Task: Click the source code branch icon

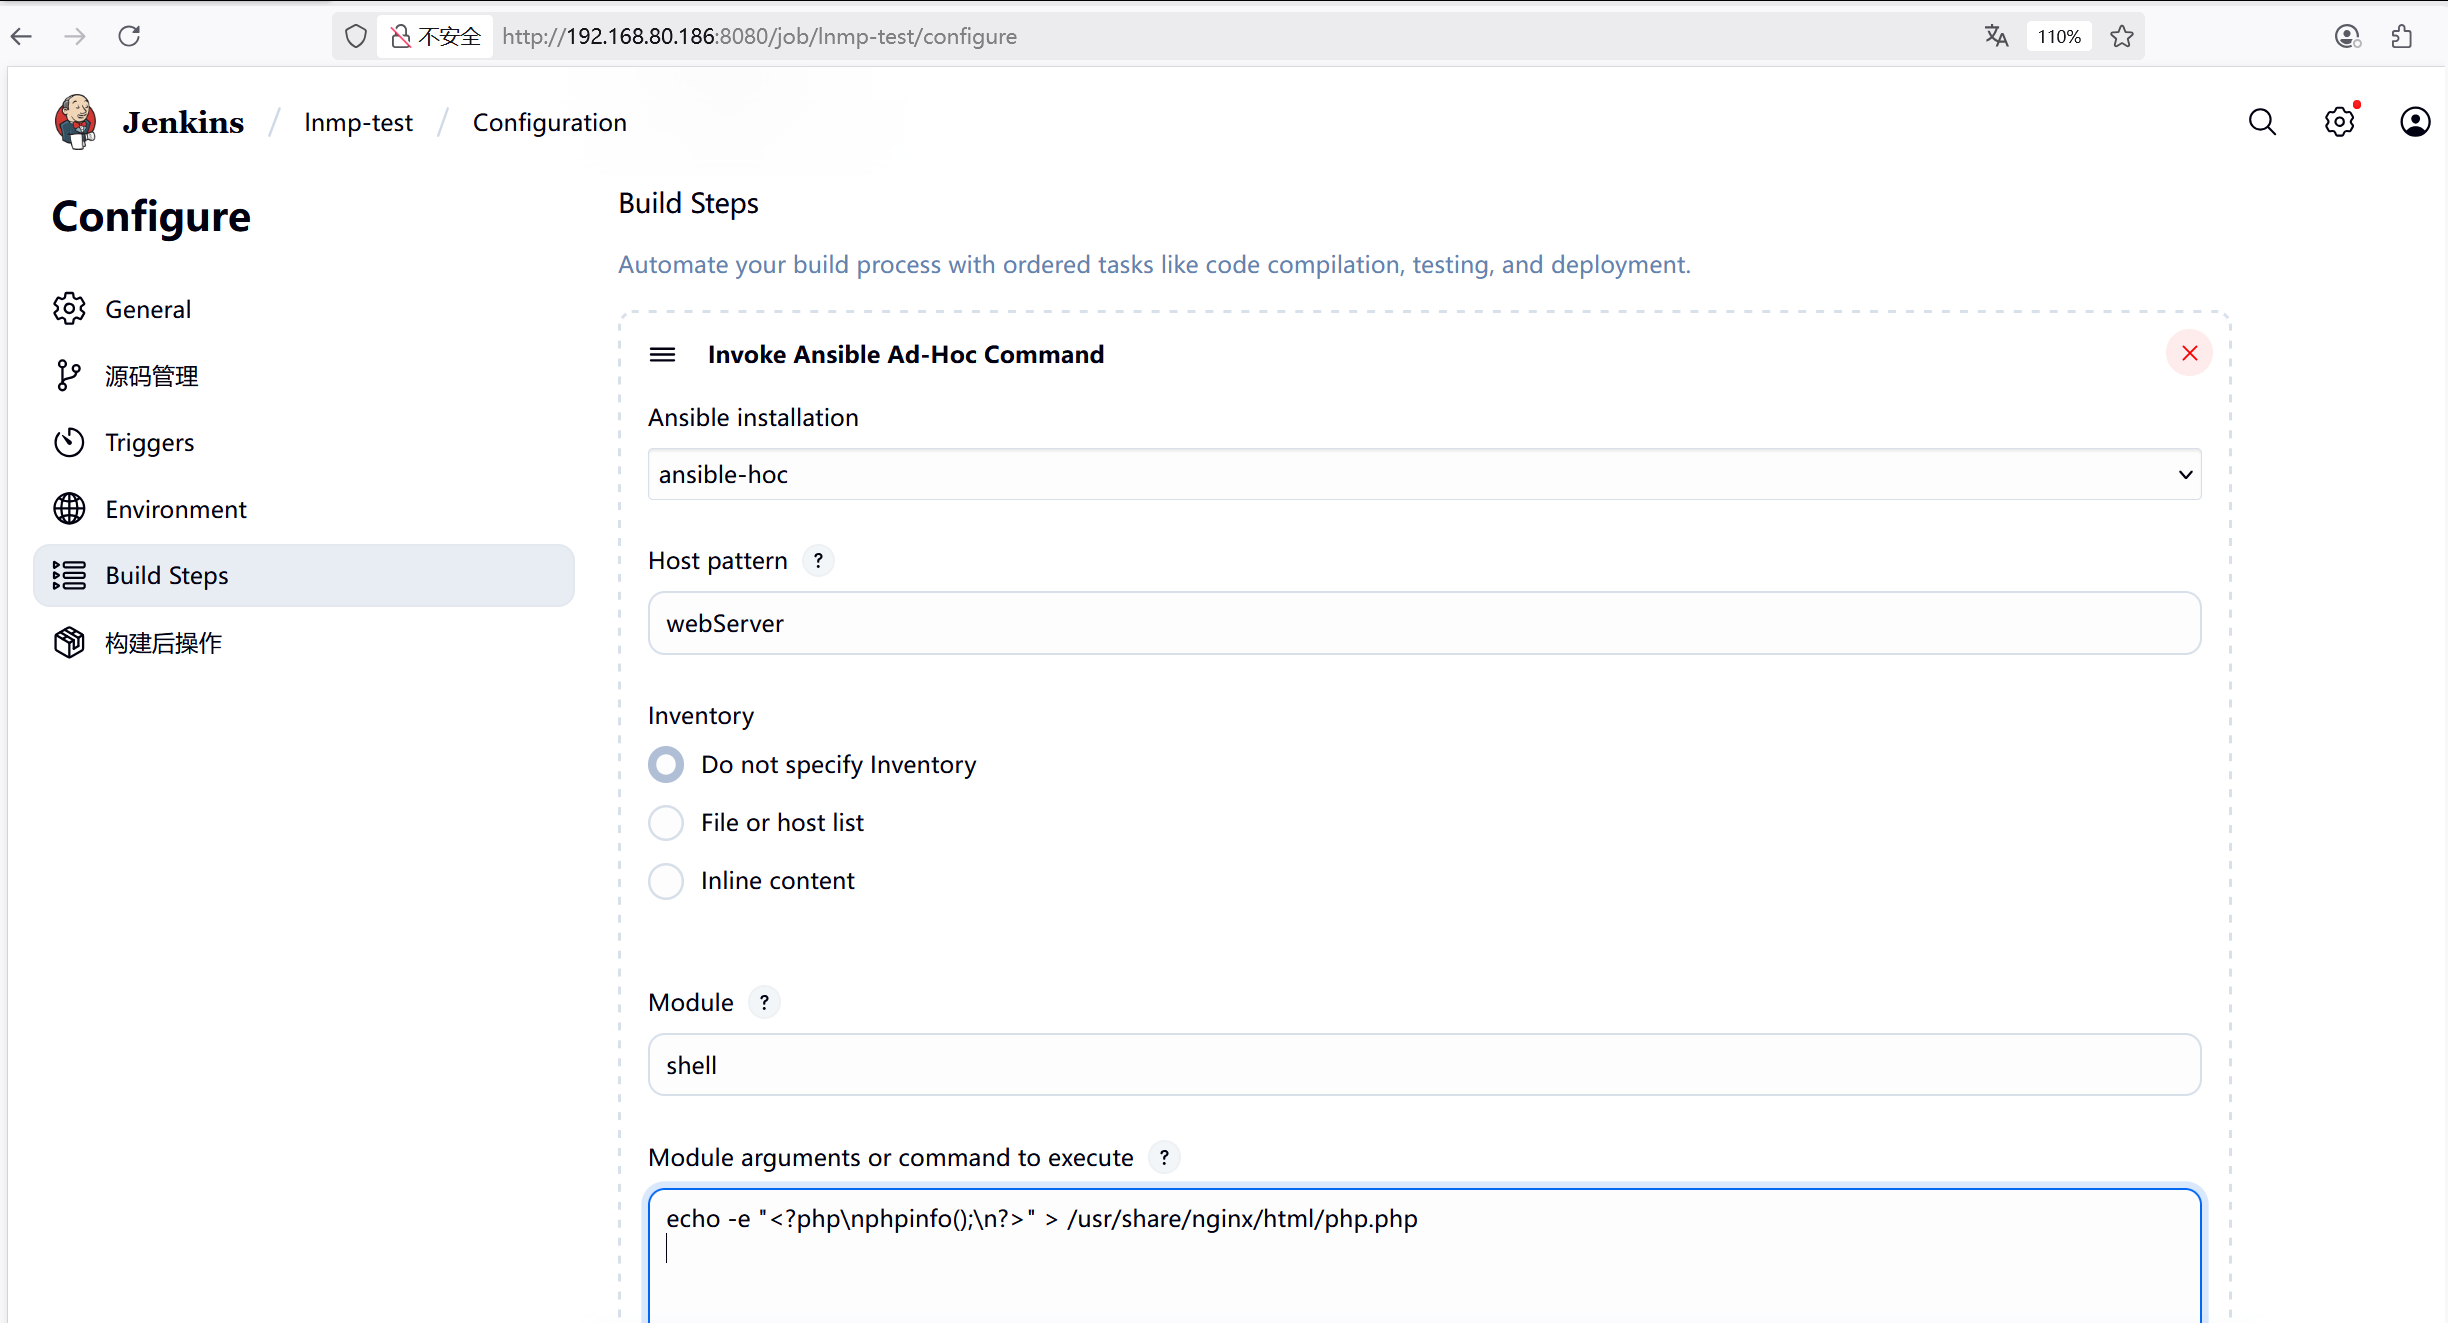Action: pos(69,376)
